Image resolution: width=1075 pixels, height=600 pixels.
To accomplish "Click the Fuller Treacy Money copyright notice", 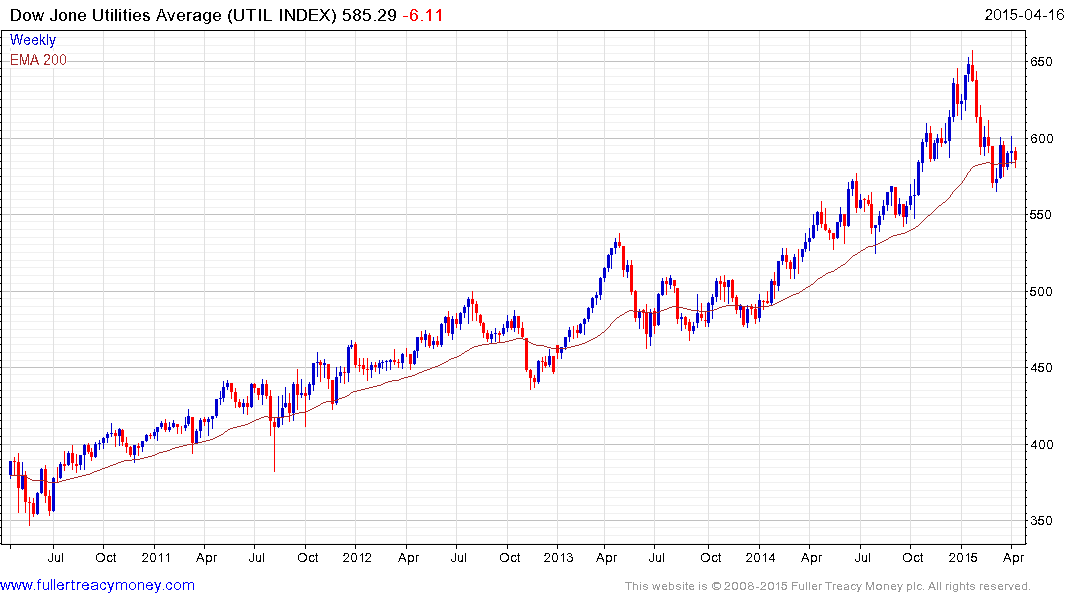I will pos(827,586).
